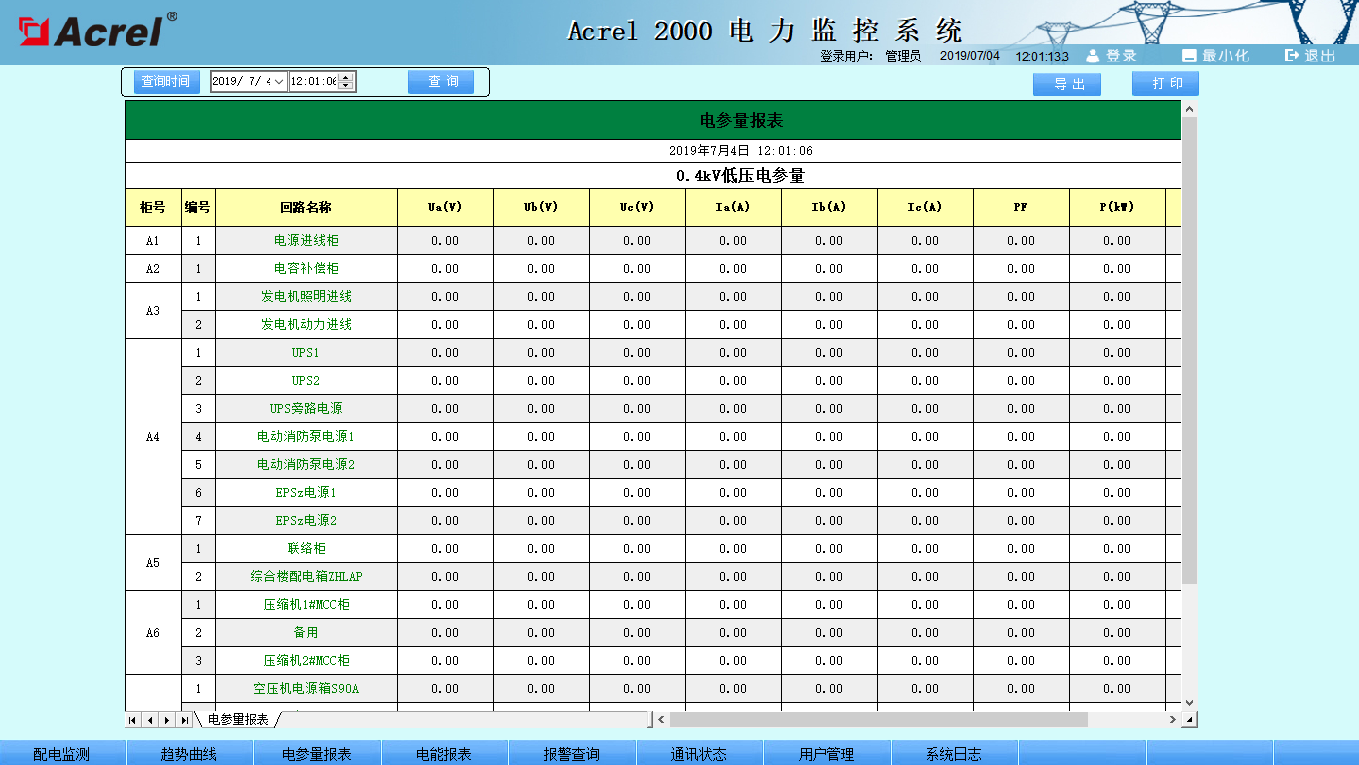Open the query date dropdown
The image size is (1359, 765).
(278, 82)
